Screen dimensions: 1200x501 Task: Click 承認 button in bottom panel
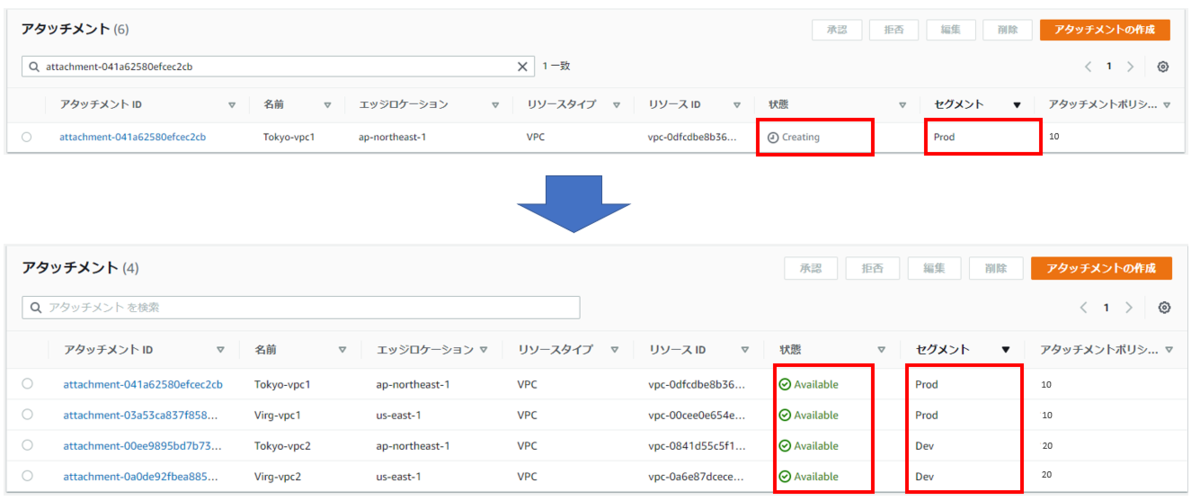click(812, 268)
